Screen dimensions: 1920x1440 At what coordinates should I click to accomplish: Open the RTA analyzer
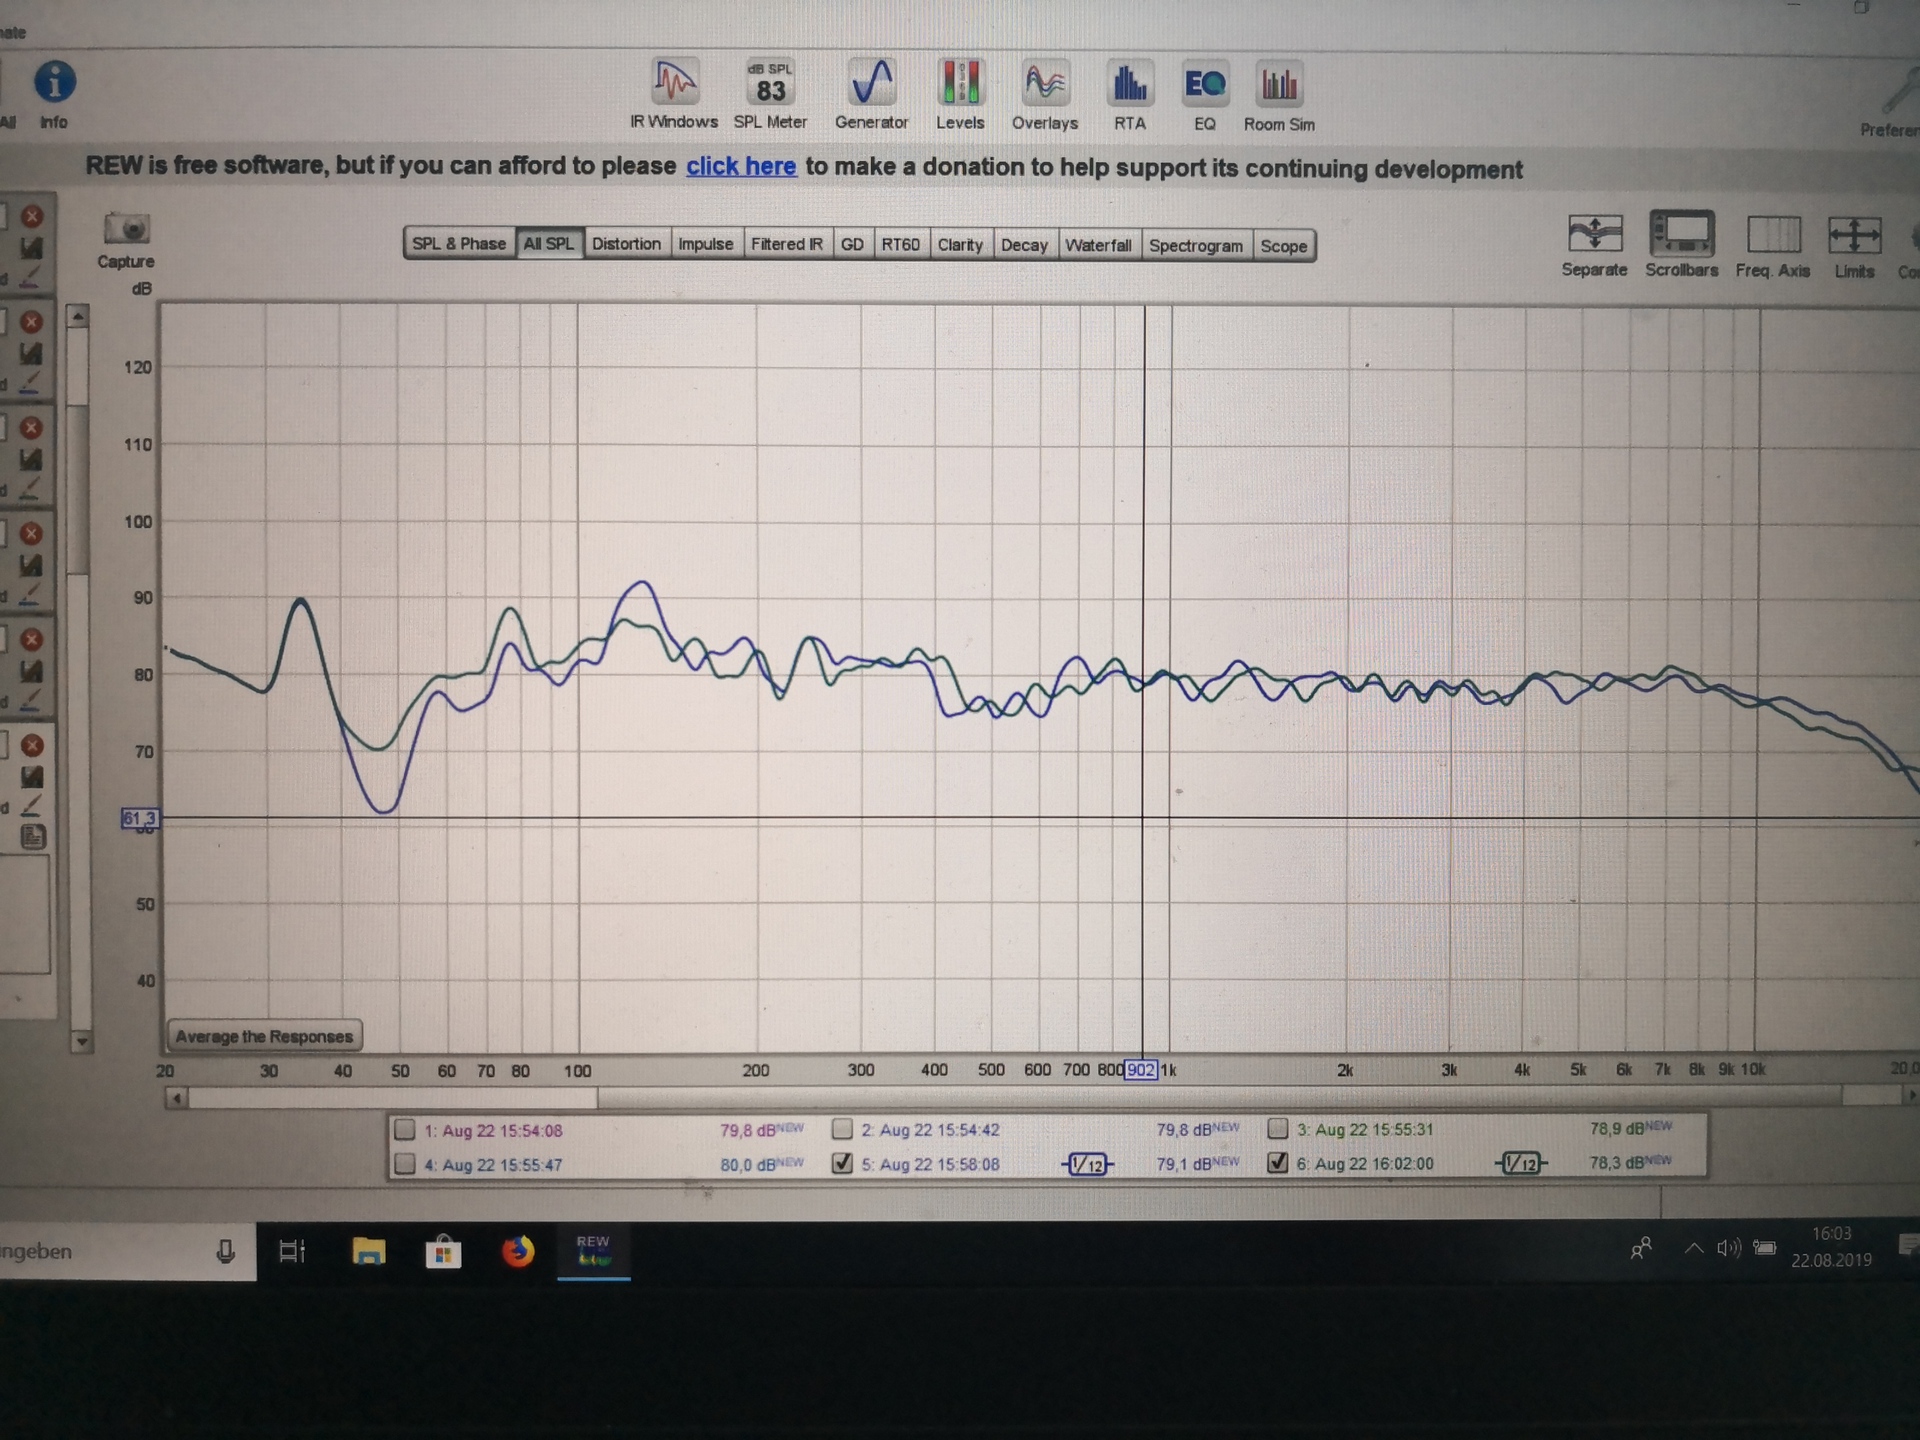click(x=1130, y=94)
